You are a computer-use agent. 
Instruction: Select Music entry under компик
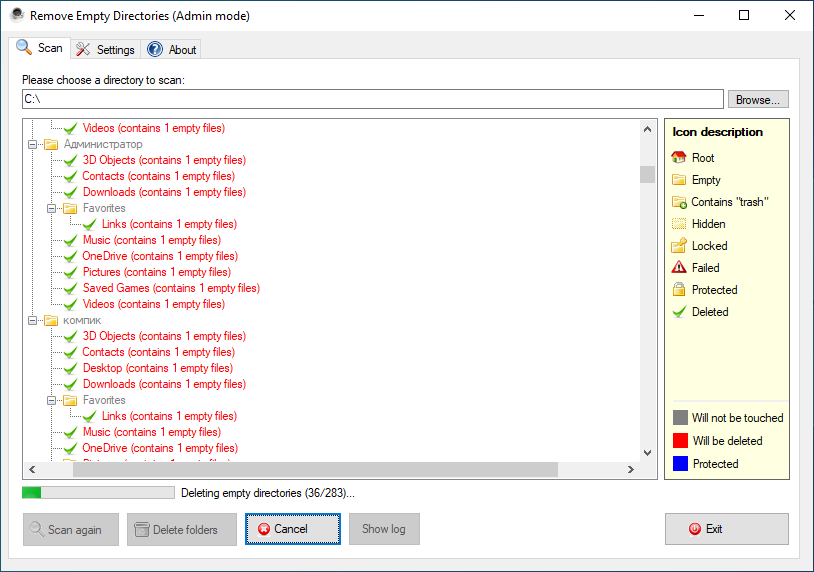point(152,432)
